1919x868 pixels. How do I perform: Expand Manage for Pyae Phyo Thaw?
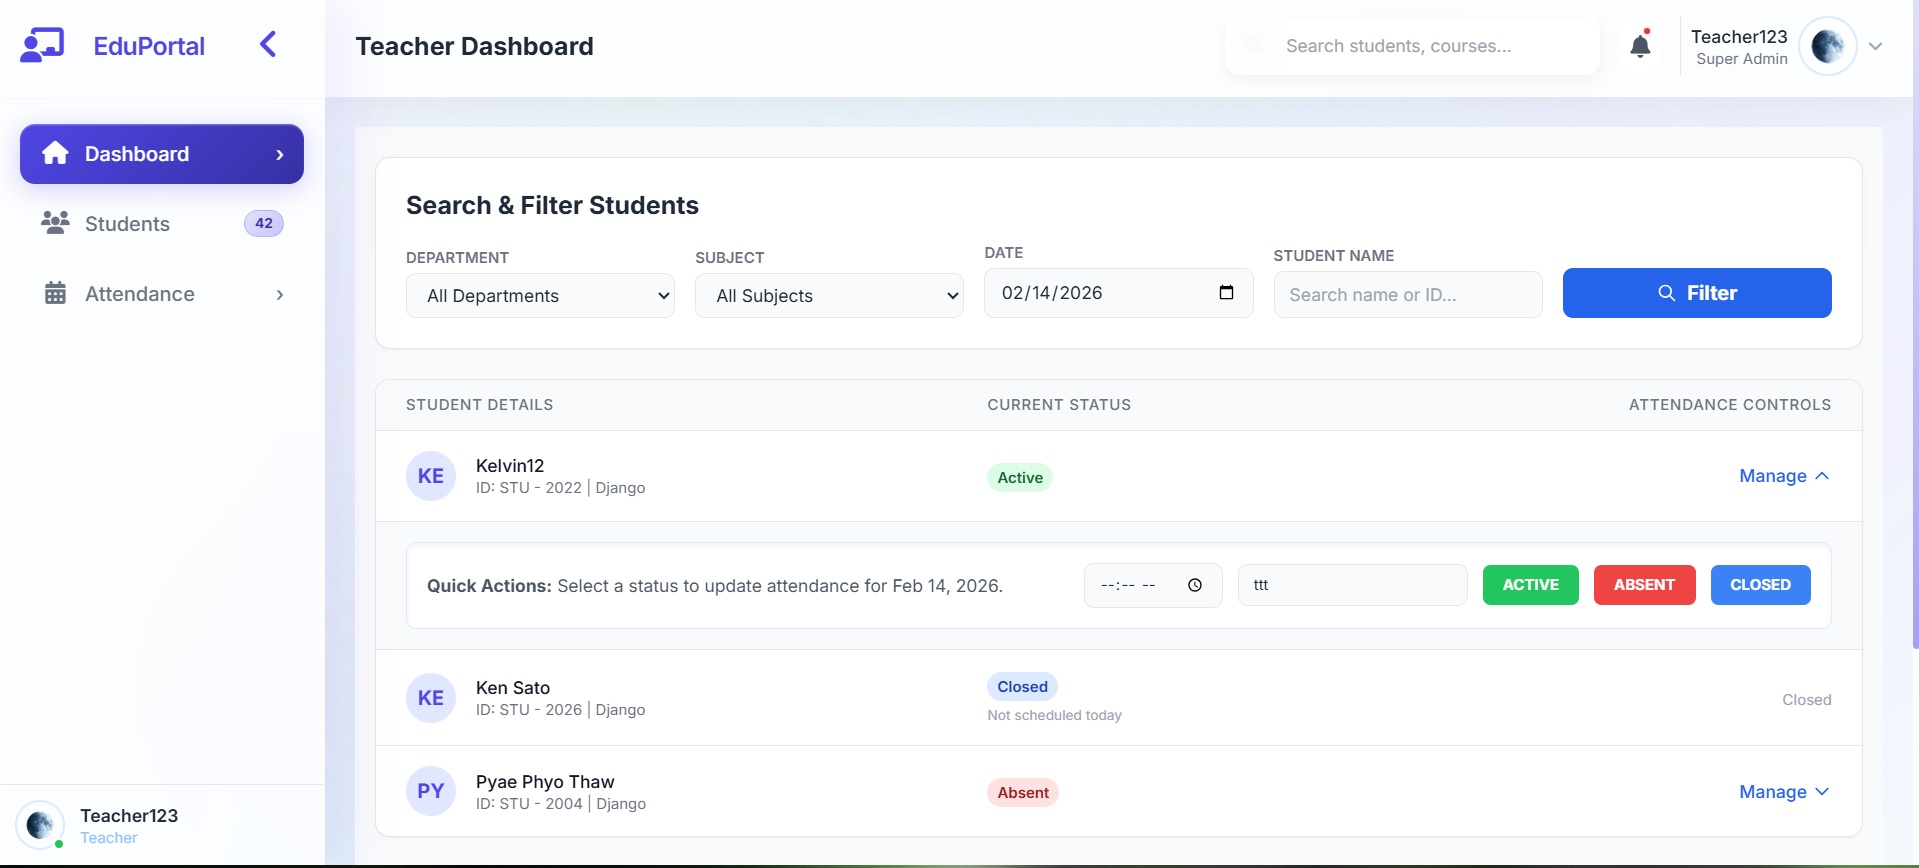(1785, 792)
